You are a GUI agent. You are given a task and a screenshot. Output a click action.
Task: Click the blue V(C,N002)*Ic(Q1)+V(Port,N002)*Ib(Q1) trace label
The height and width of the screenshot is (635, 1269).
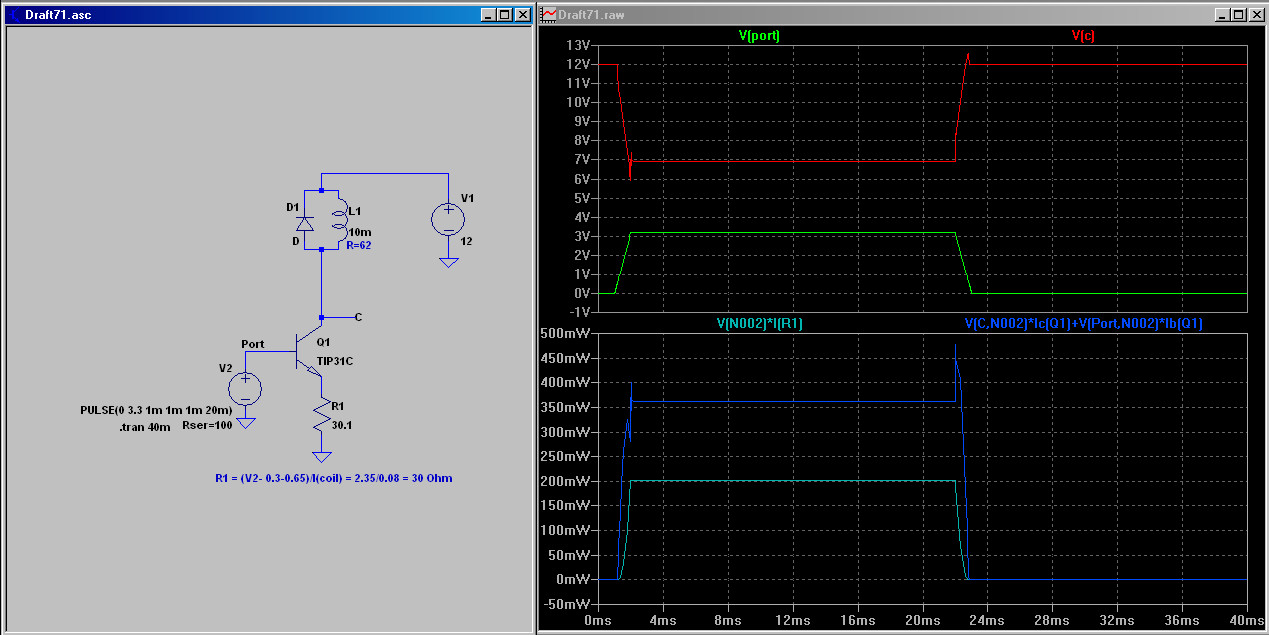pyautogui.click(x=1083, y=324)
